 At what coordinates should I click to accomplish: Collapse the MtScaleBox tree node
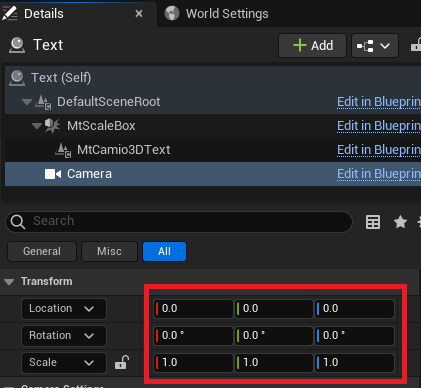(x=37, y=126)
